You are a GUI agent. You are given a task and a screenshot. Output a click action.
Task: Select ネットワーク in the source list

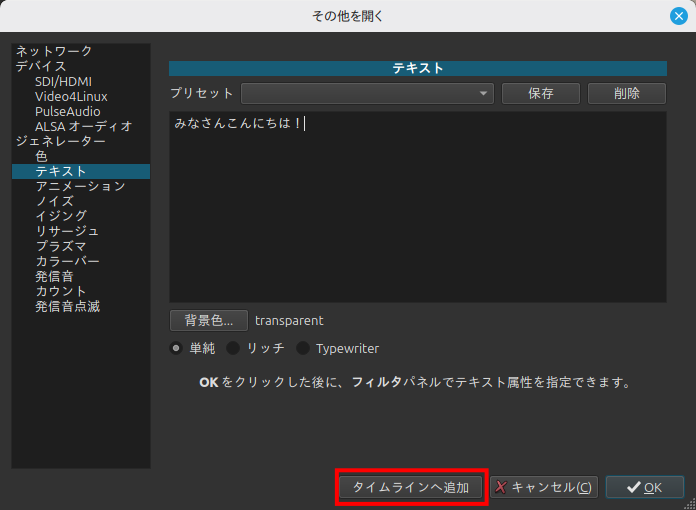54,51
